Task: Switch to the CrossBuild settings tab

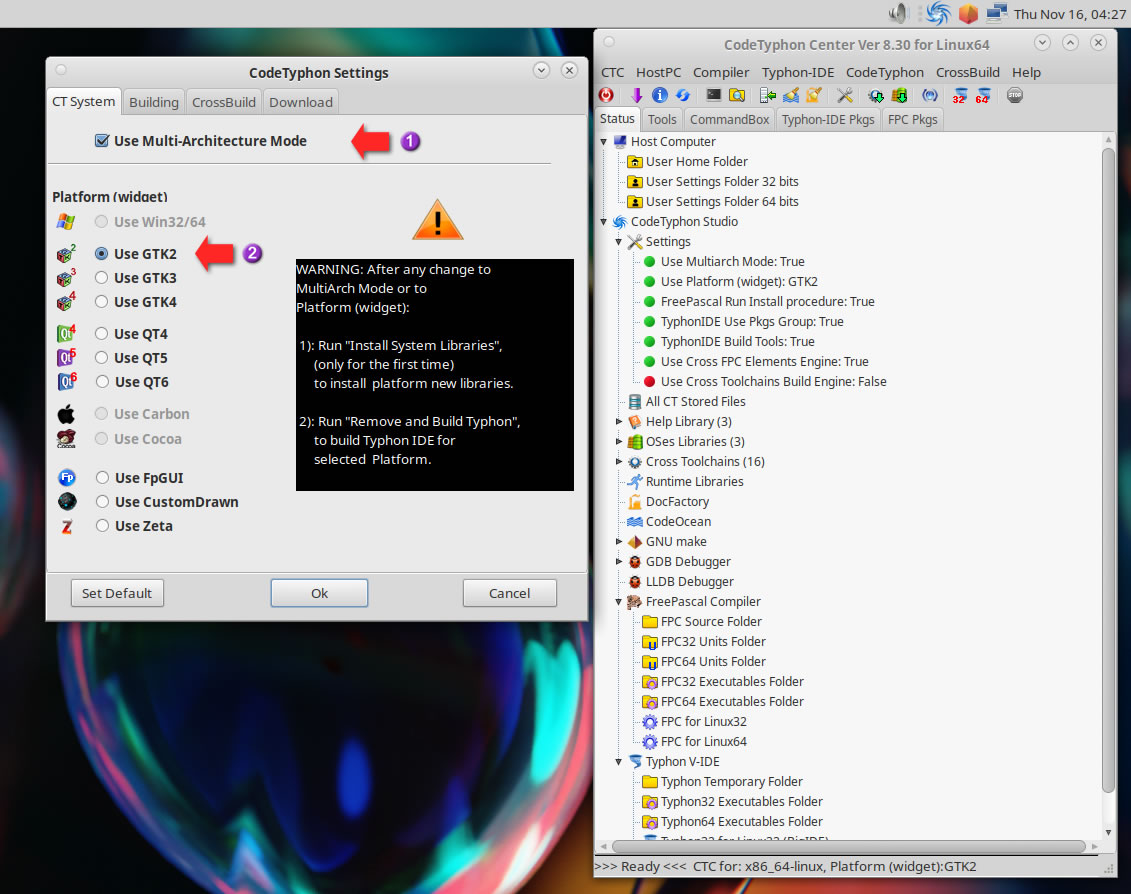Action: 224,102
